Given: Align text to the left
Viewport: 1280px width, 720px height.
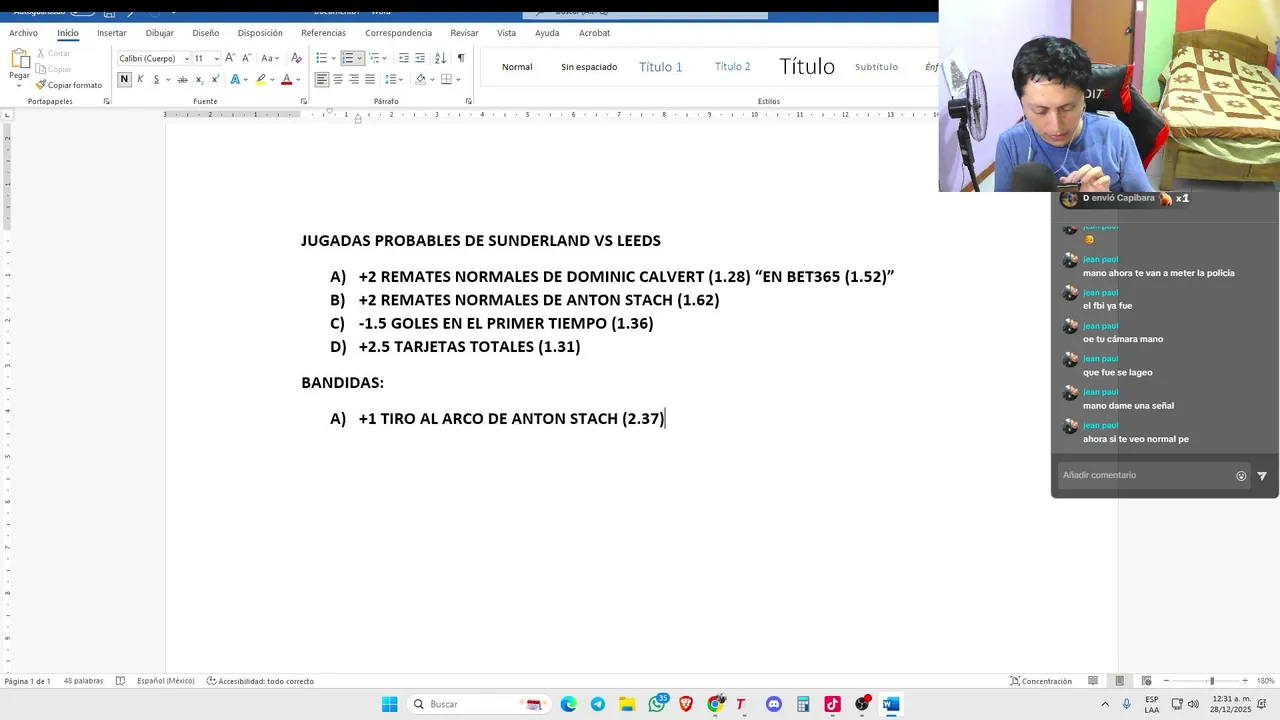Looking at the screenshot, I should pyautogui.click(x=322, y=79).
